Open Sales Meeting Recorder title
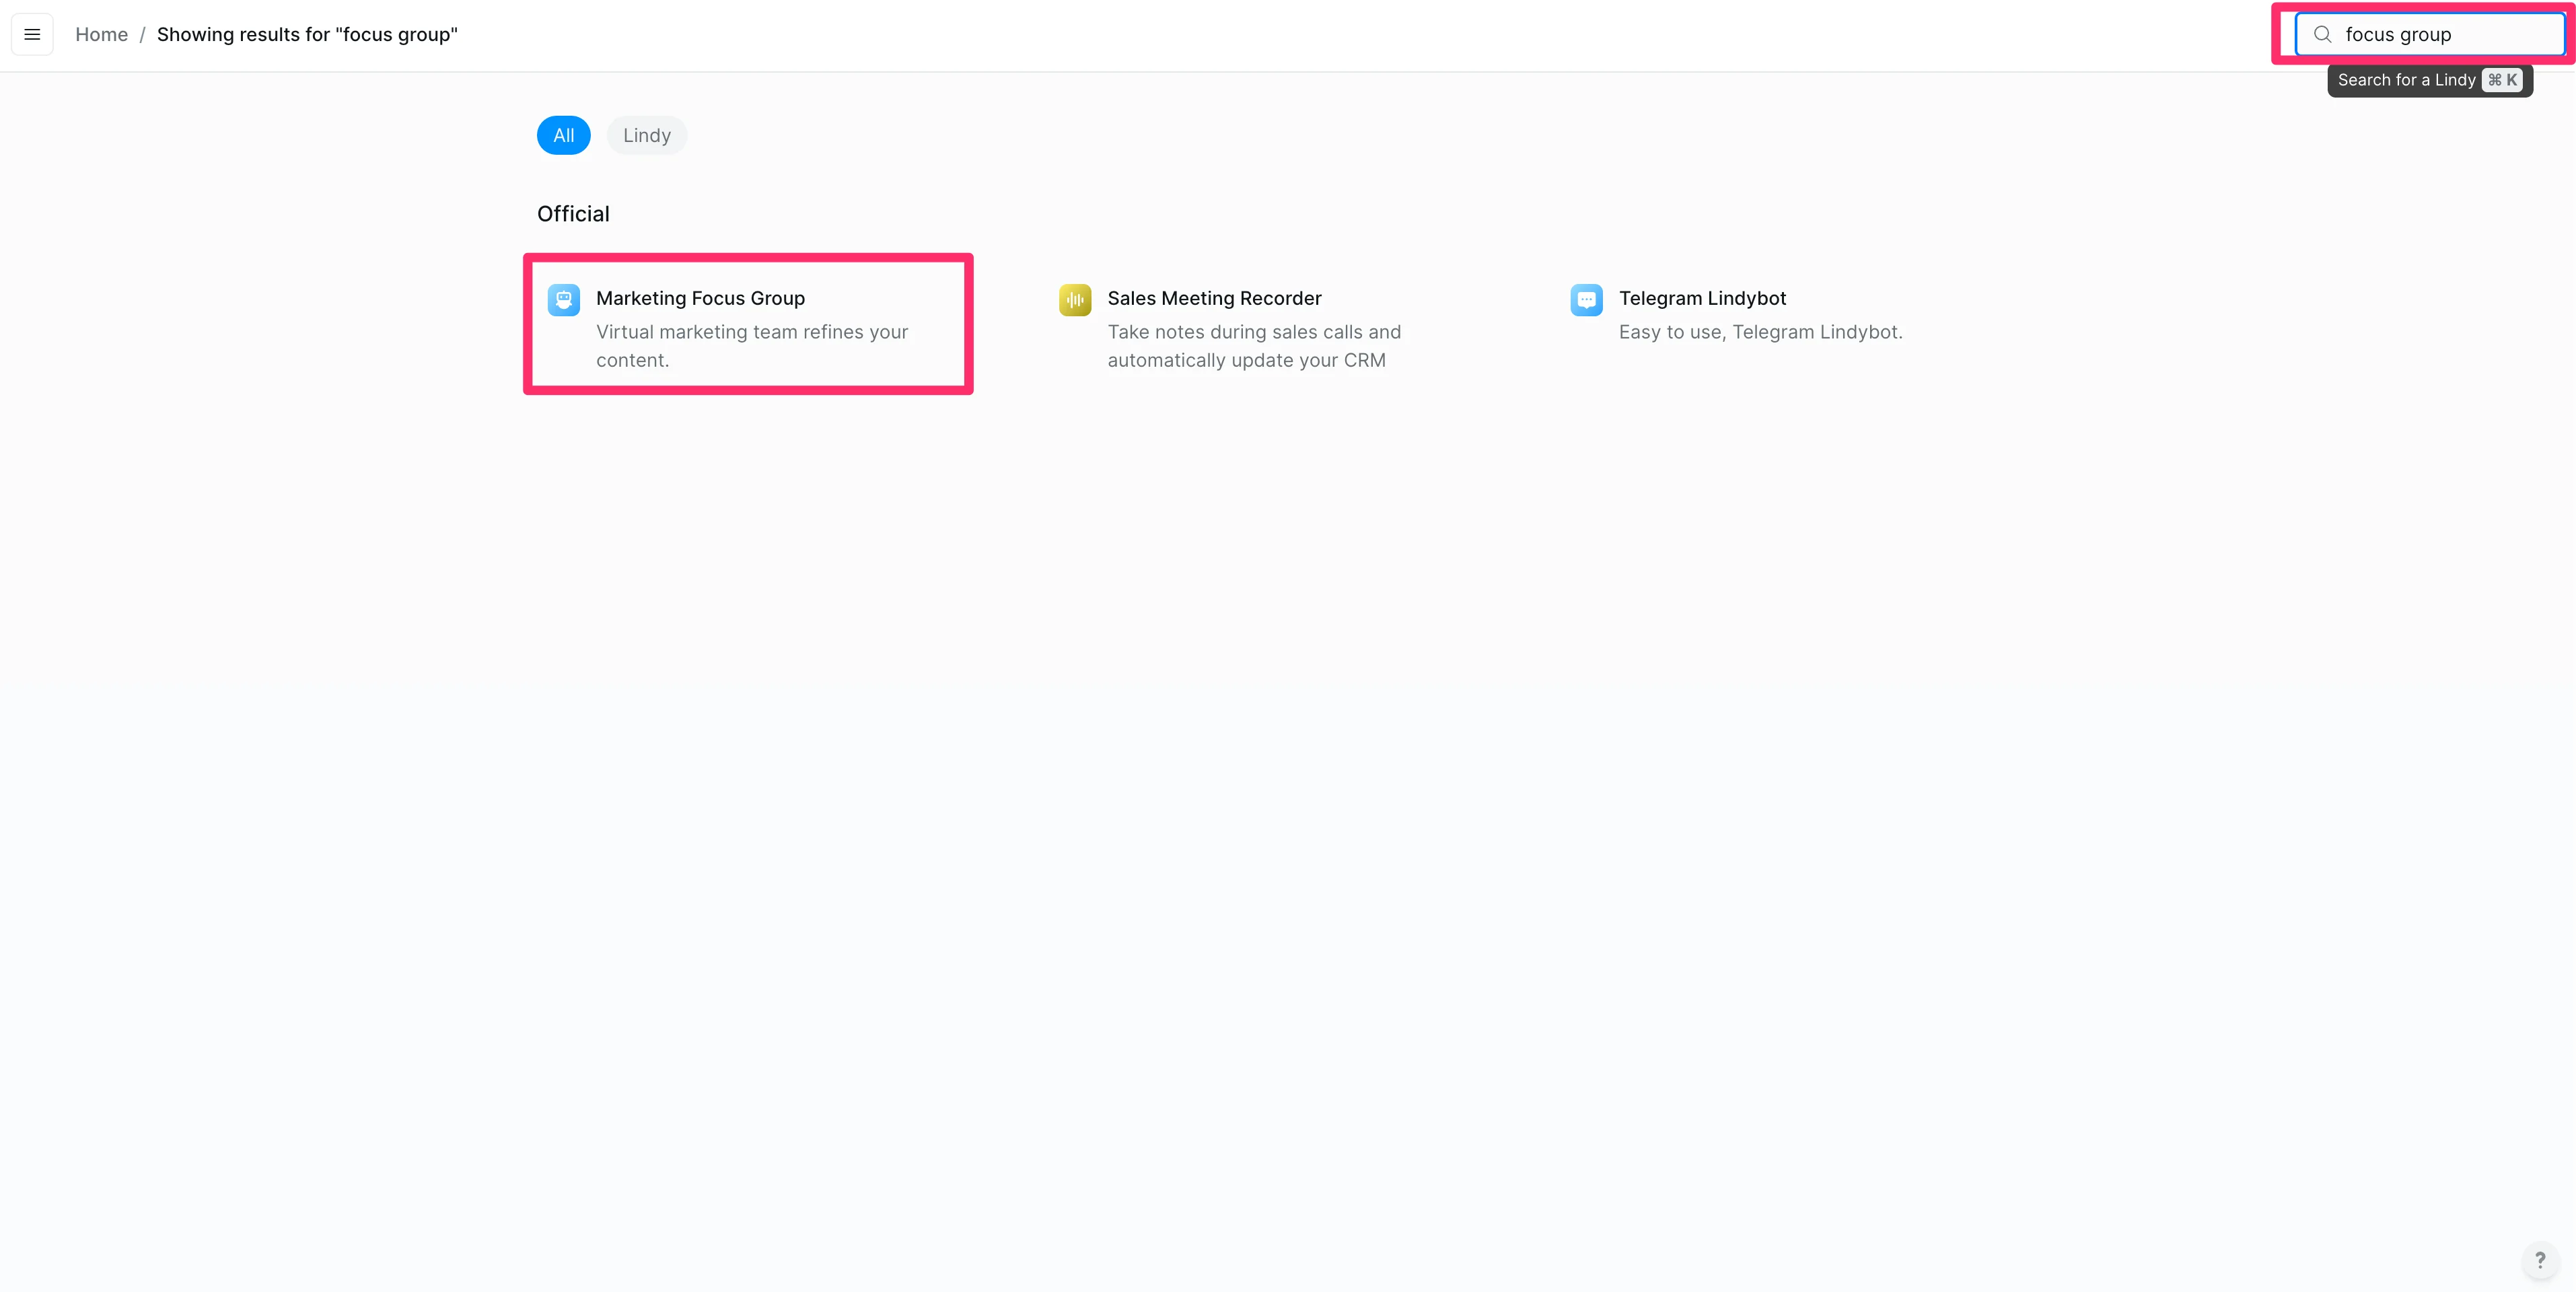This screenshot has height=1292, width=2576. [x=1214, y=298]
